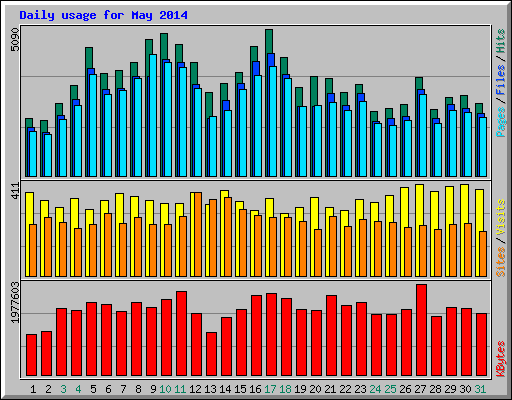Select the tallest green hits bar for day 17
The image size is (512, 400).
269,41
